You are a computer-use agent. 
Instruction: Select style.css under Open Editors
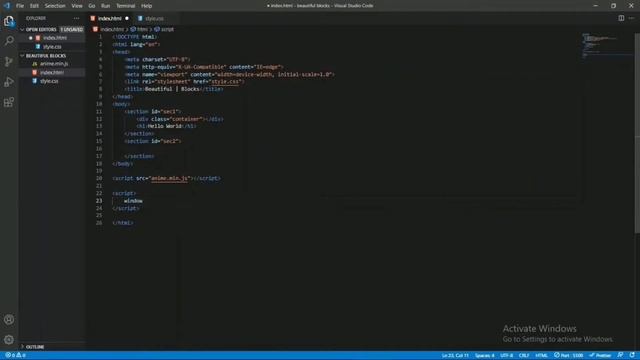click(52, 47)
